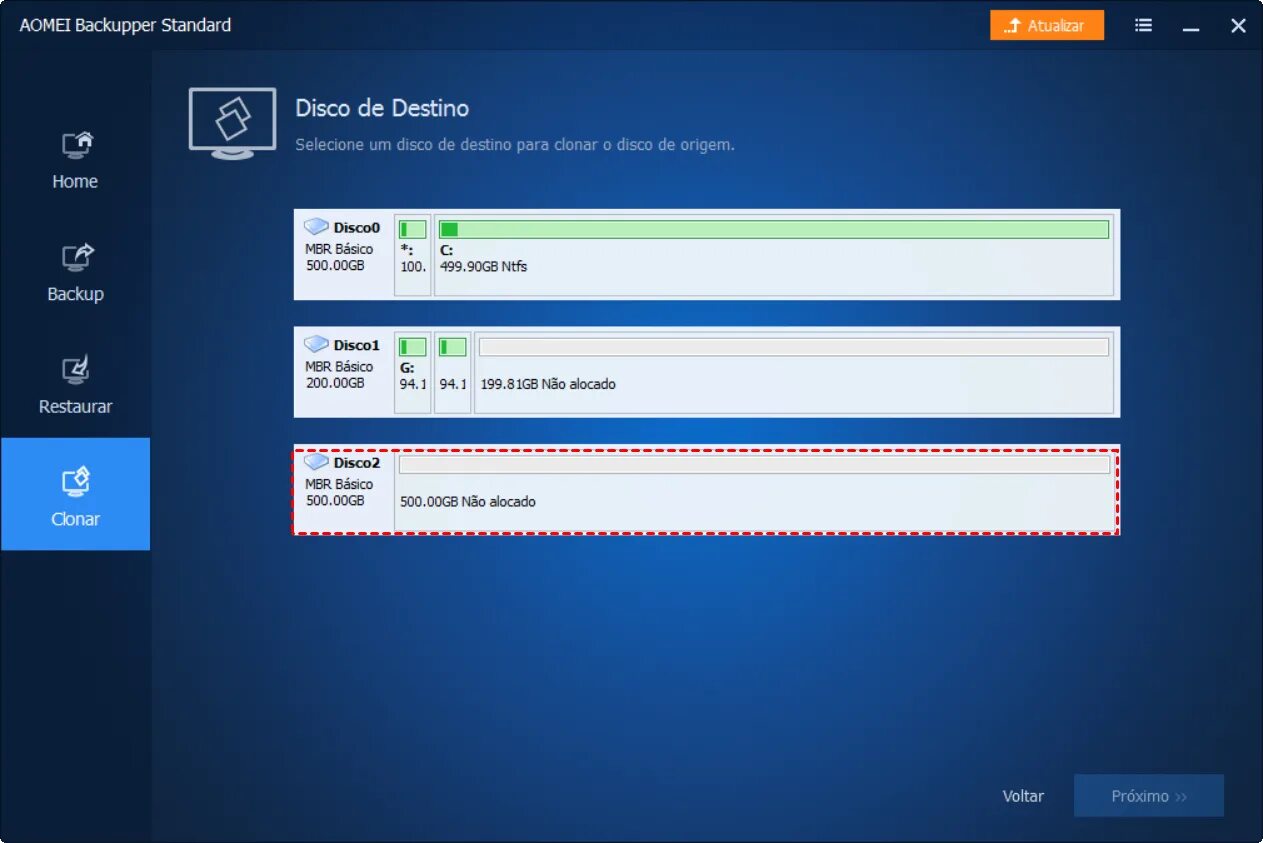Image resolution: width=1263 pixels, height=843 pixels.
Task: Click the Próximo next button
Action: (x=1149, y=796)
